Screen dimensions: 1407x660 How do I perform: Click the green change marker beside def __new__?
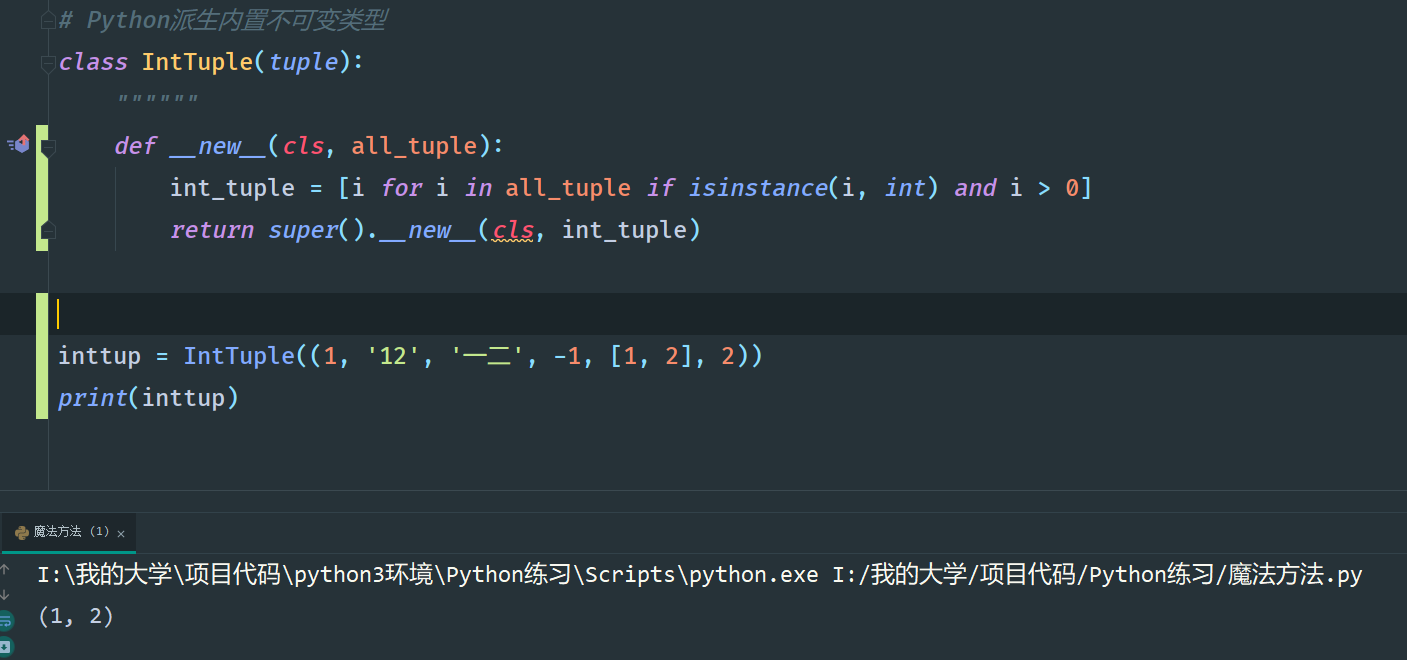(x=41, y=187)
